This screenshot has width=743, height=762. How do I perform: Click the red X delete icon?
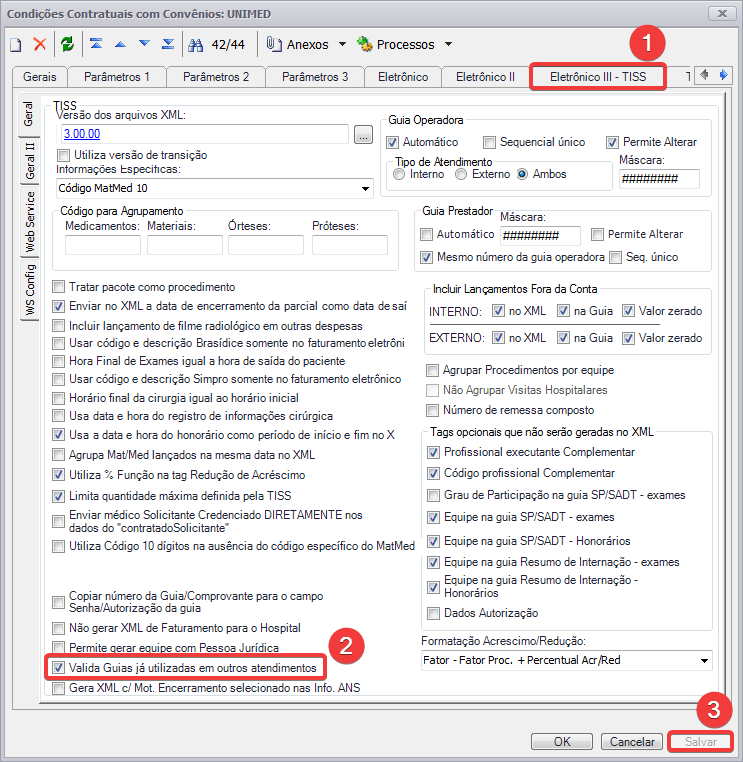[40, 44]
